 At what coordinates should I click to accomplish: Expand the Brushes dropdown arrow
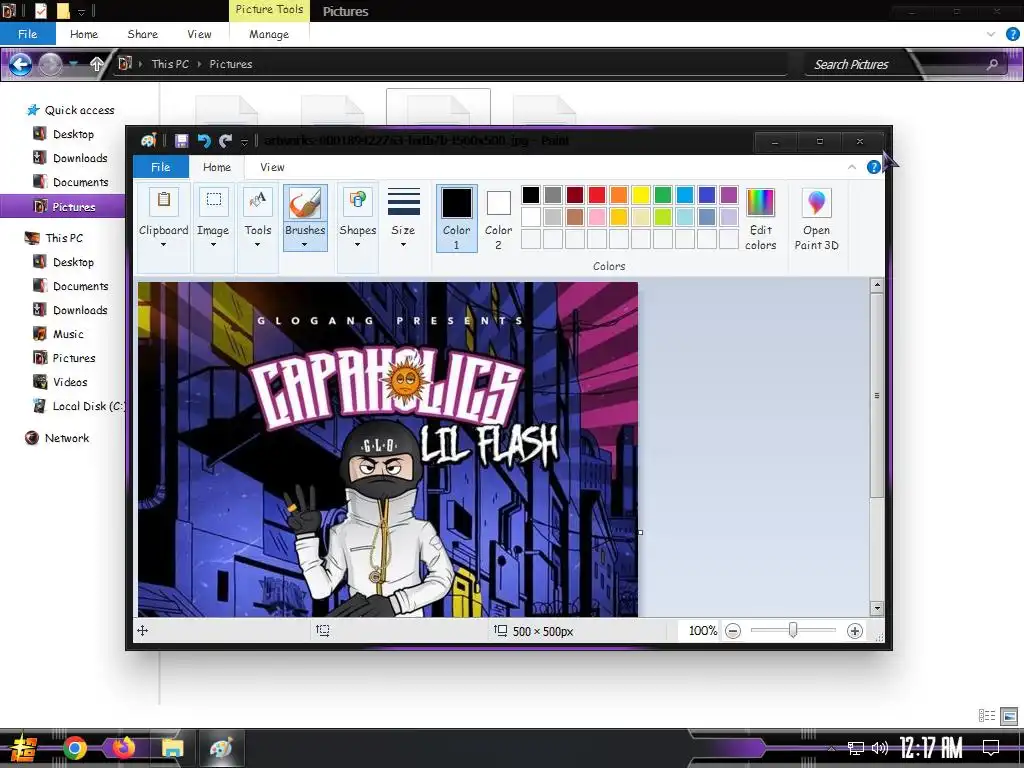(304, 245)
